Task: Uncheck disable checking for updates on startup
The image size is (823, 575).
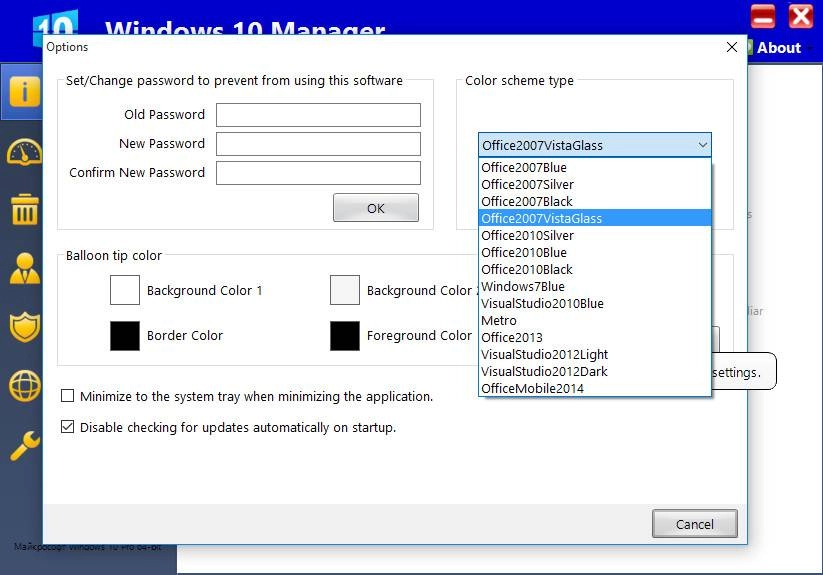Action: (67, 427)
